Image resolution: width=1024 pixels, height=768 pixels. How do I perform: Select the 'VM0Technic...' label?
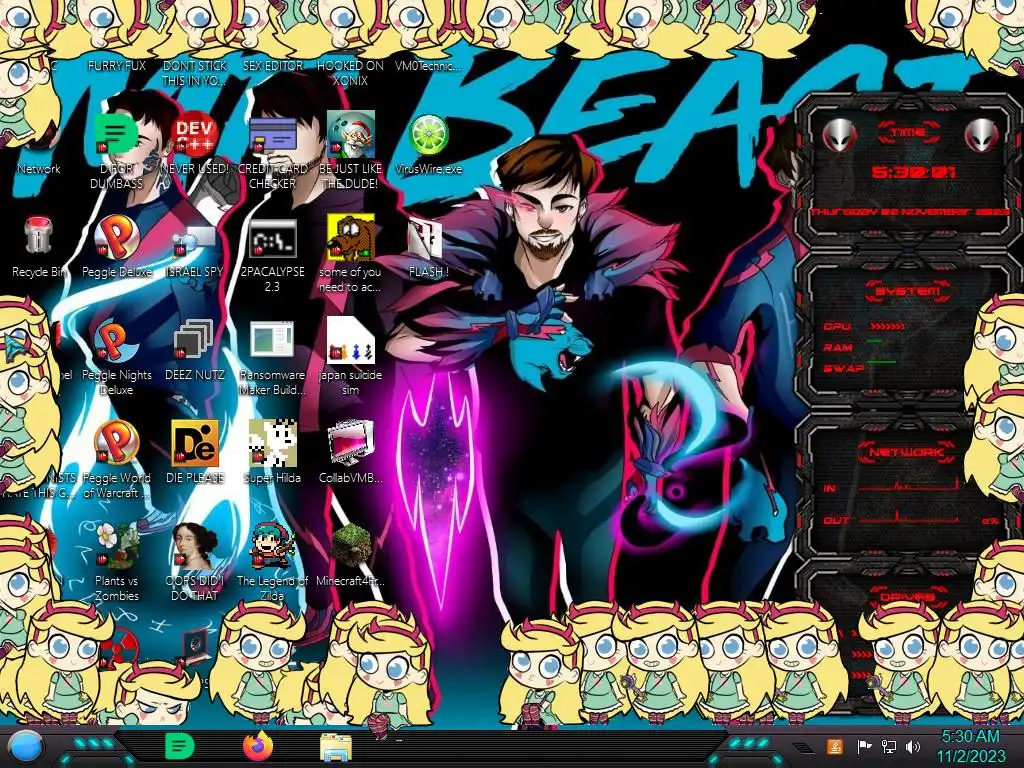tap(428, 65)
